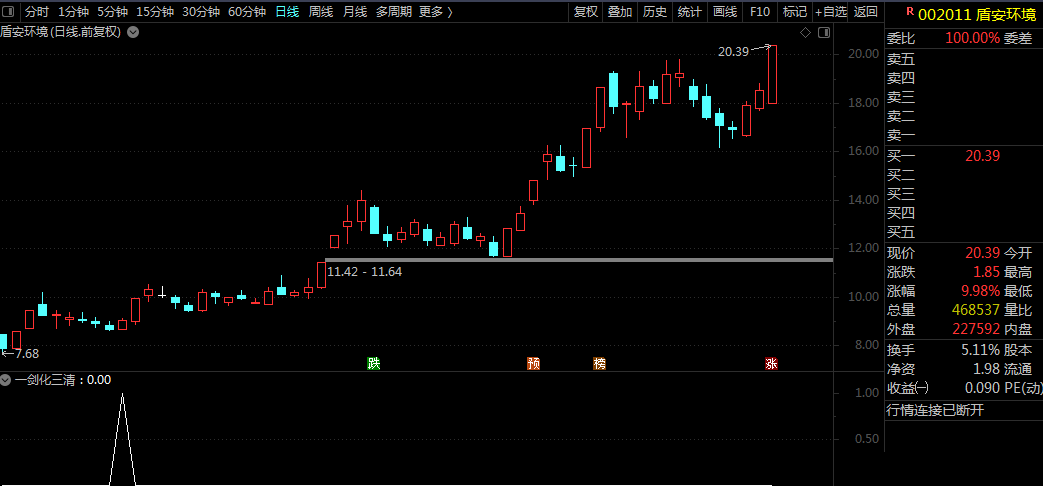Click the 外盘 227592 value

[x=976, y=329]
